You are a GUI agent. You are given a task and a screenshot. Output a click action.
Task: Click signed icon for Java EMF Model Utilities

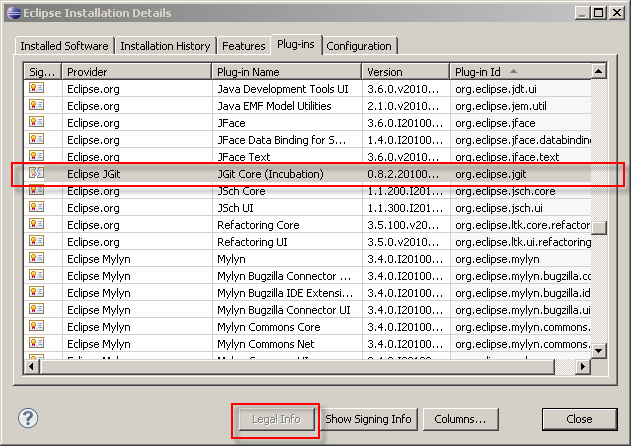click(x=36, y=105)
